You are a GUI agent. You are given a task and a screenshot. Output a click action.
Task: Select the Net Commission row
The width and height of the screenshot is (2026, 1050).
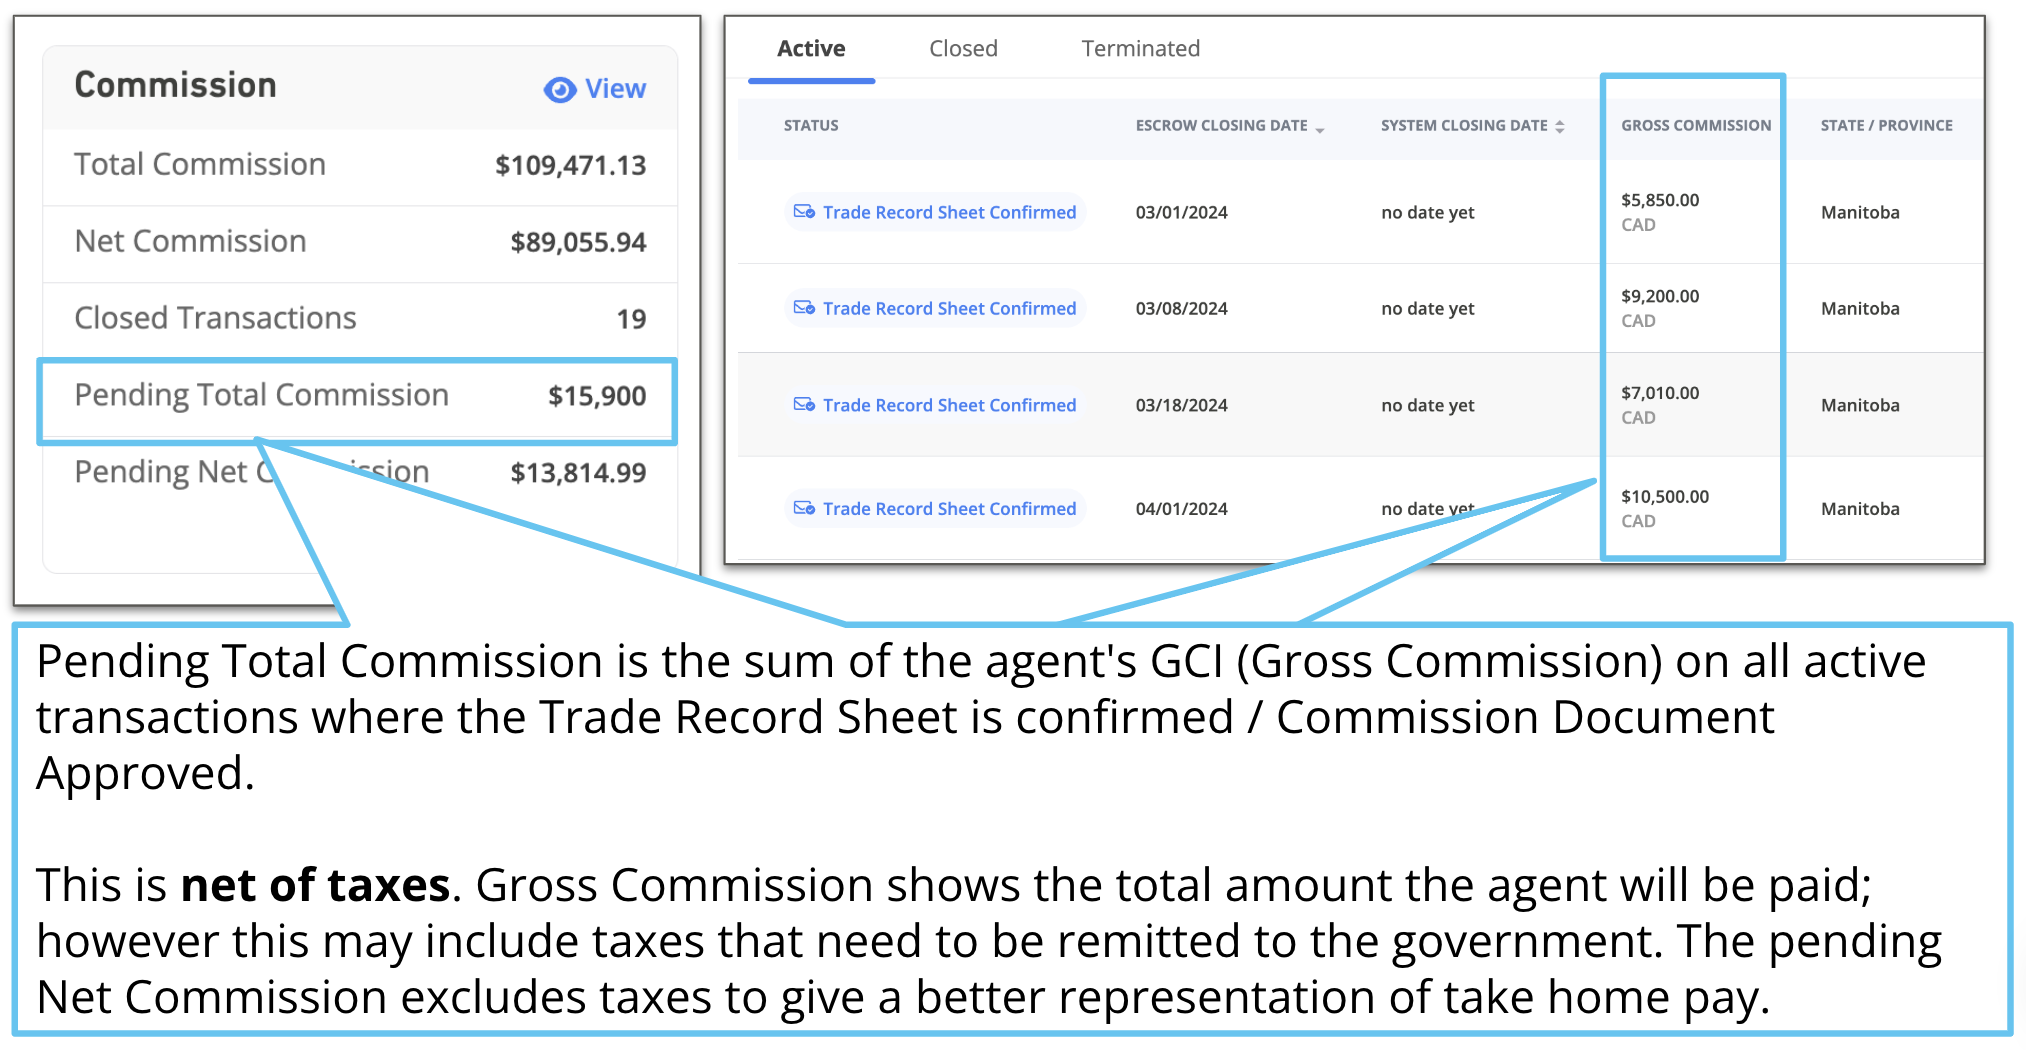[190, 241]
